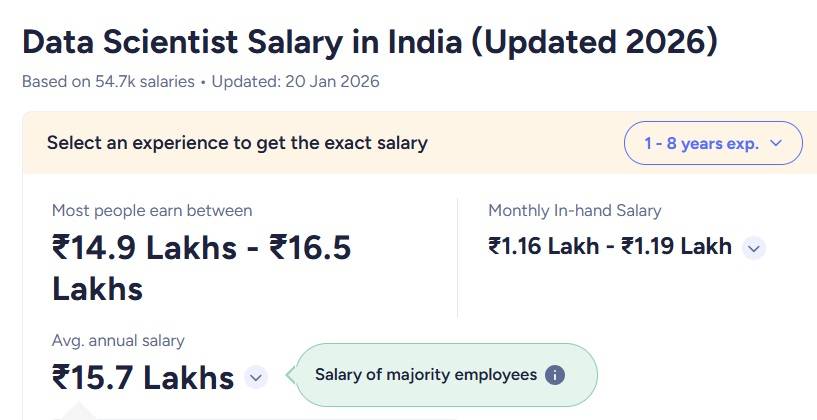The image size is (817, 420).
Task: Click the ₹1.16 Lakh - ₹1.19 Lakh value
Action: tap(610, 246)
